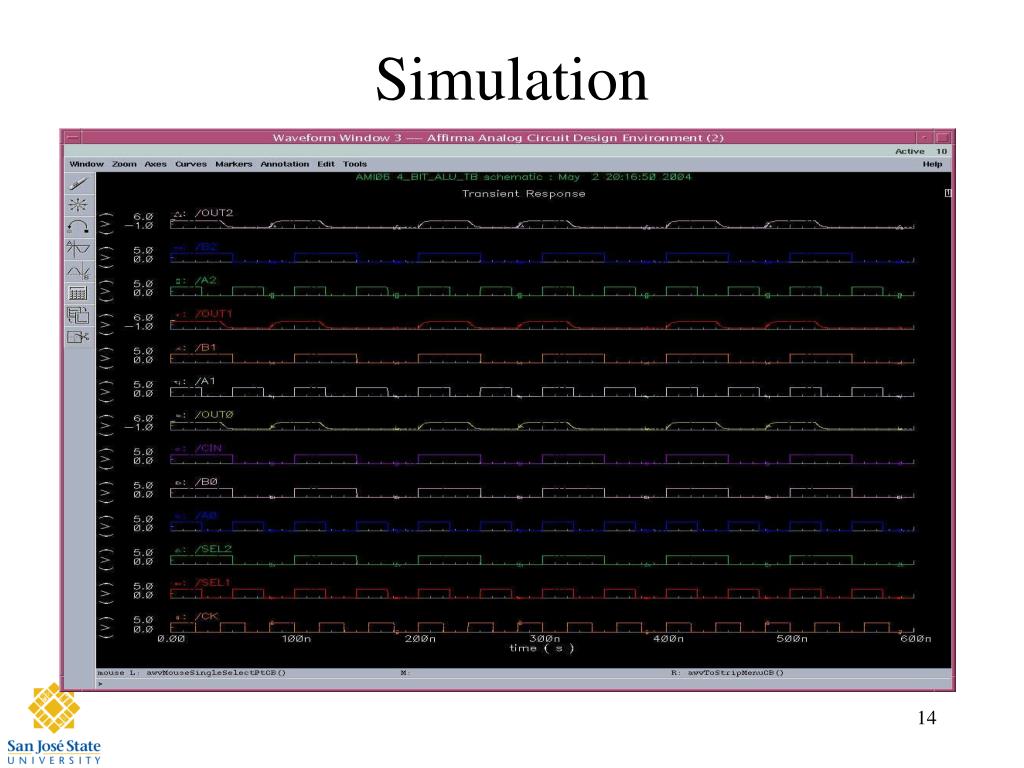
Task: Click the (V) axis unit beside /OUT2
Action: [106, 221]
